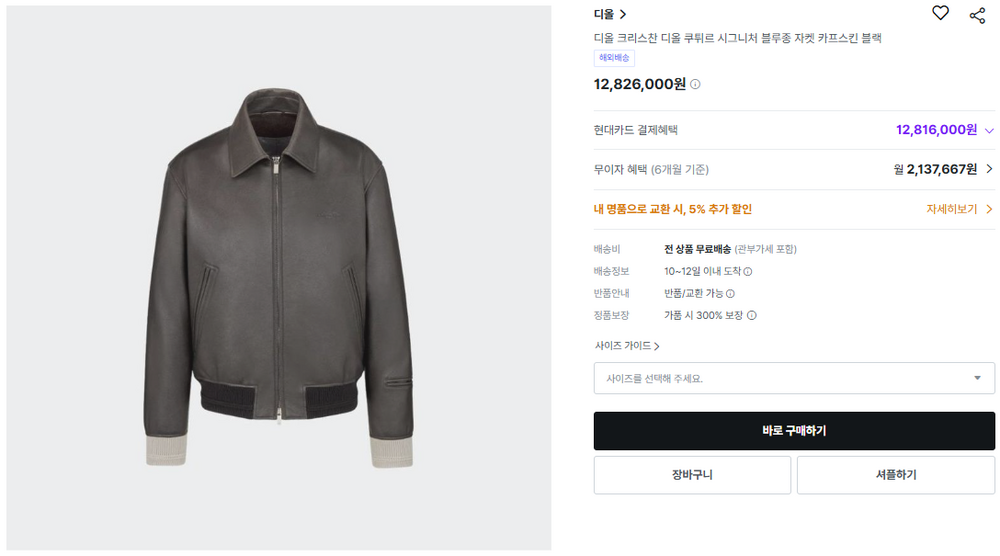Image resolution: width=1000 pixels, height=556 pixels.
Task: Expand 현대카드 결제혜택 chevron
Action: (x=989, y=130)
